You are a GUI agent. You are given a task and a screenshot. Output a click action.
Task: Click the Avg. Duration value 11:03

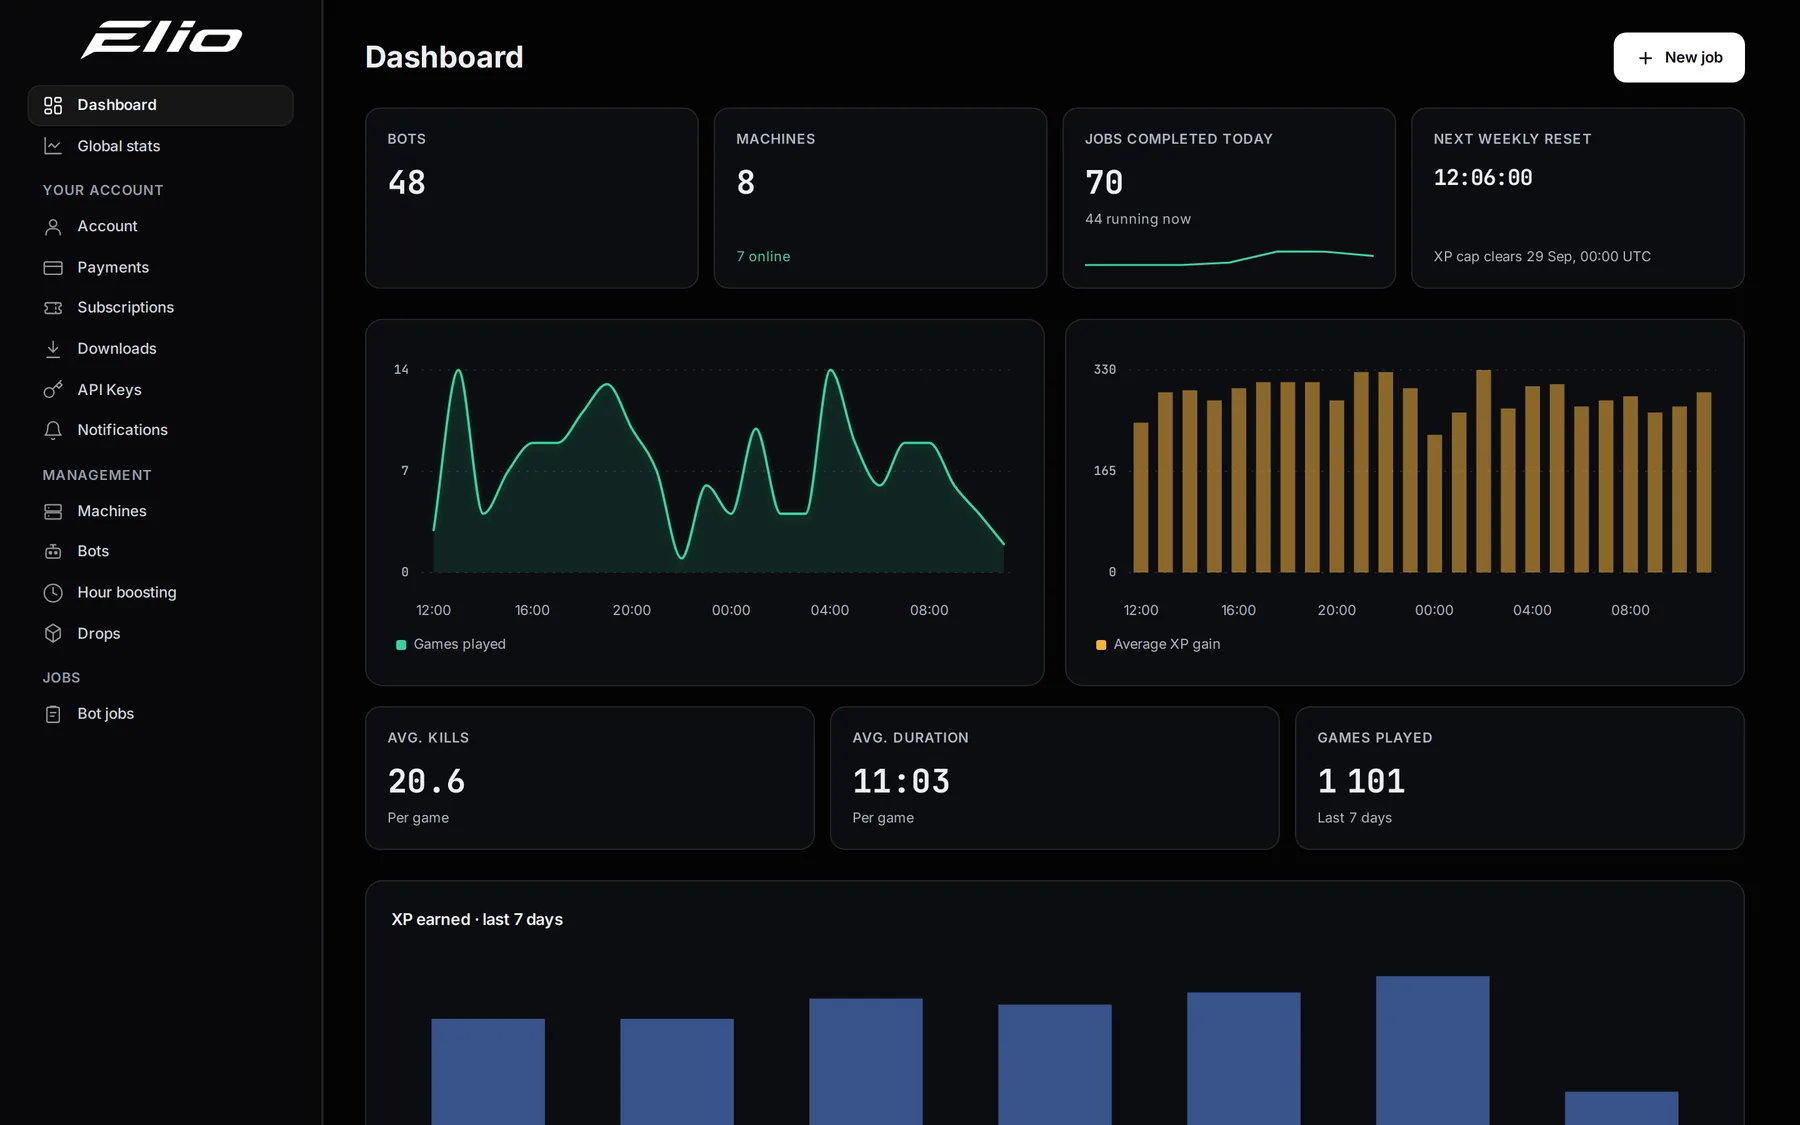pos(900,781)
